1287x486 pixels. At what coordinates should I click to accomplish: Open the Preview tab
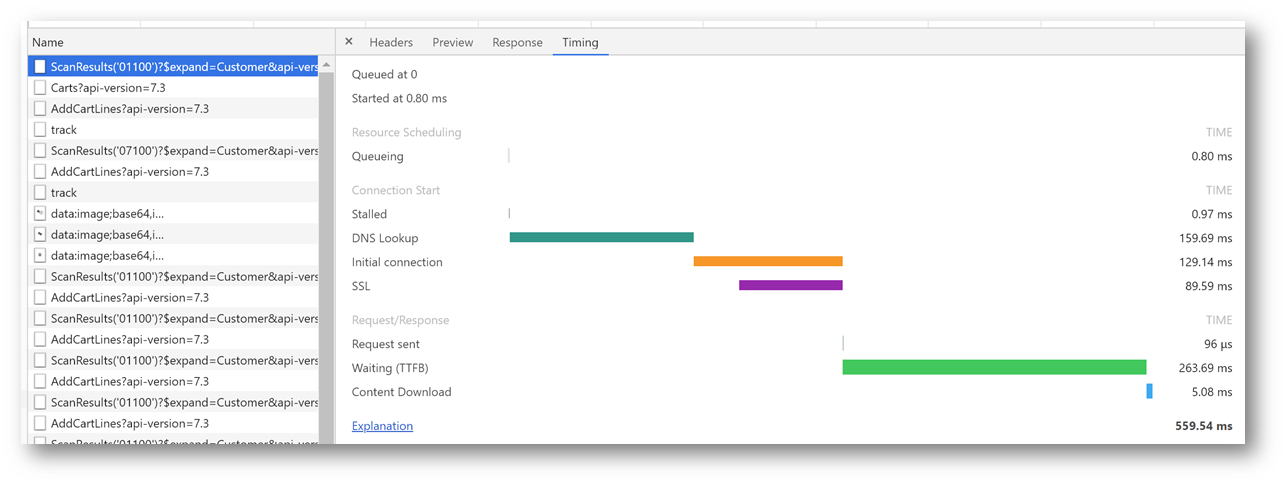click(452, 43)
